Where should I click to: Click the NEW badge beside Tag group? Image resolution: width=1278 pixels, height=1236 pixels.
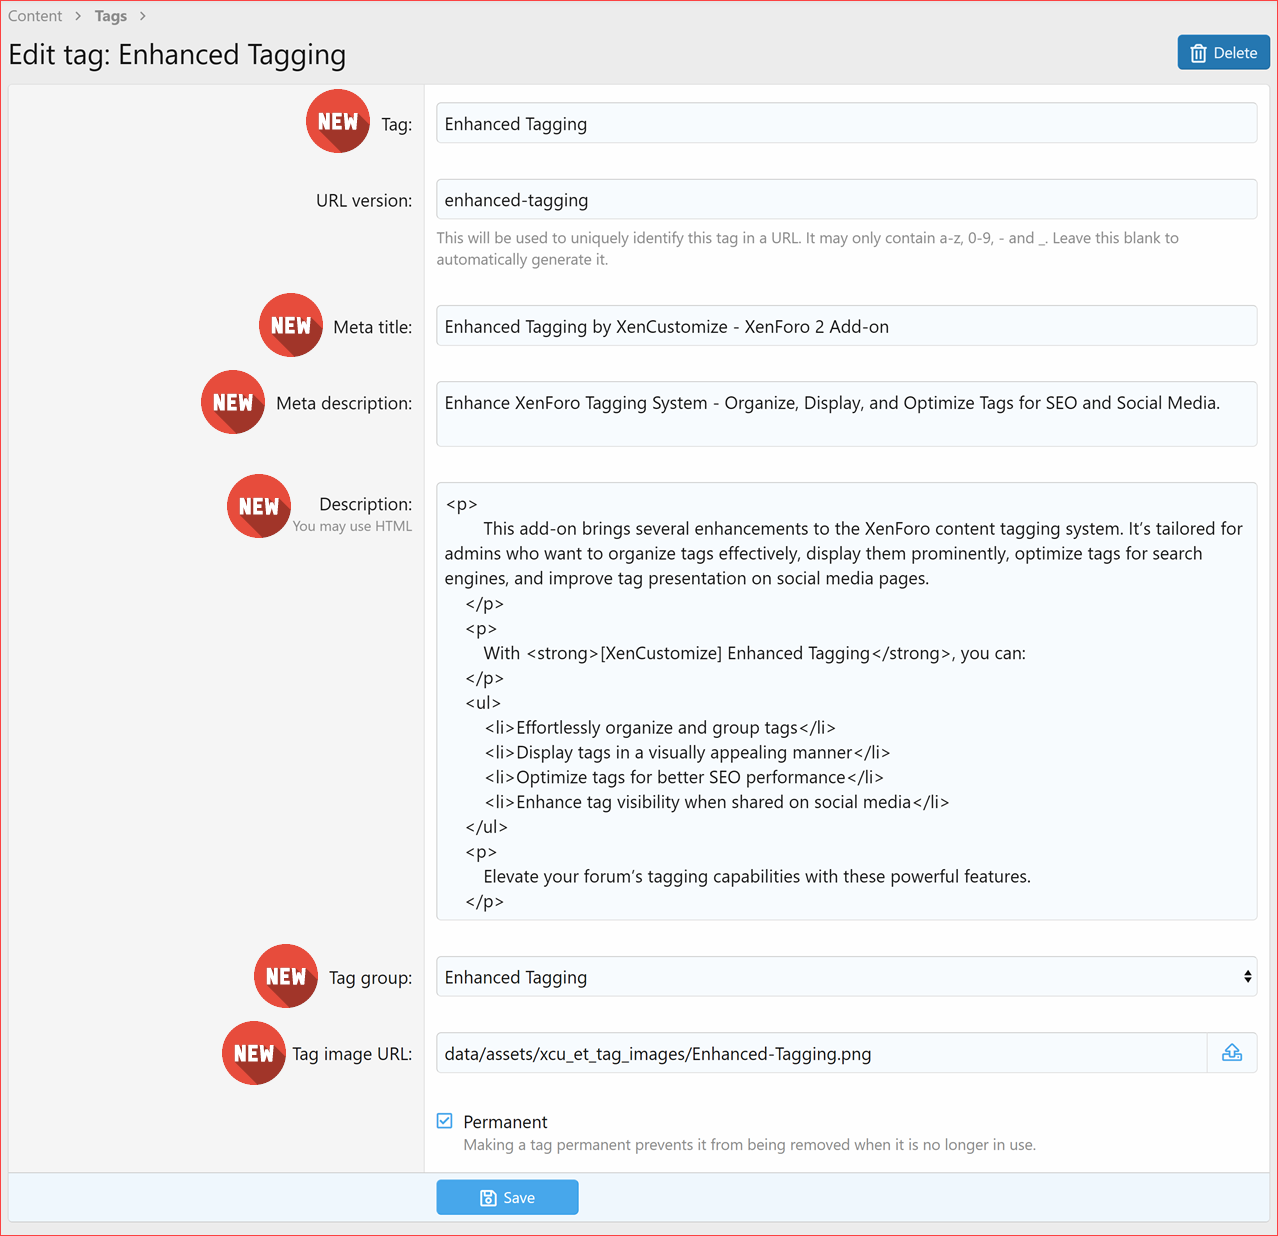(286, 977)
